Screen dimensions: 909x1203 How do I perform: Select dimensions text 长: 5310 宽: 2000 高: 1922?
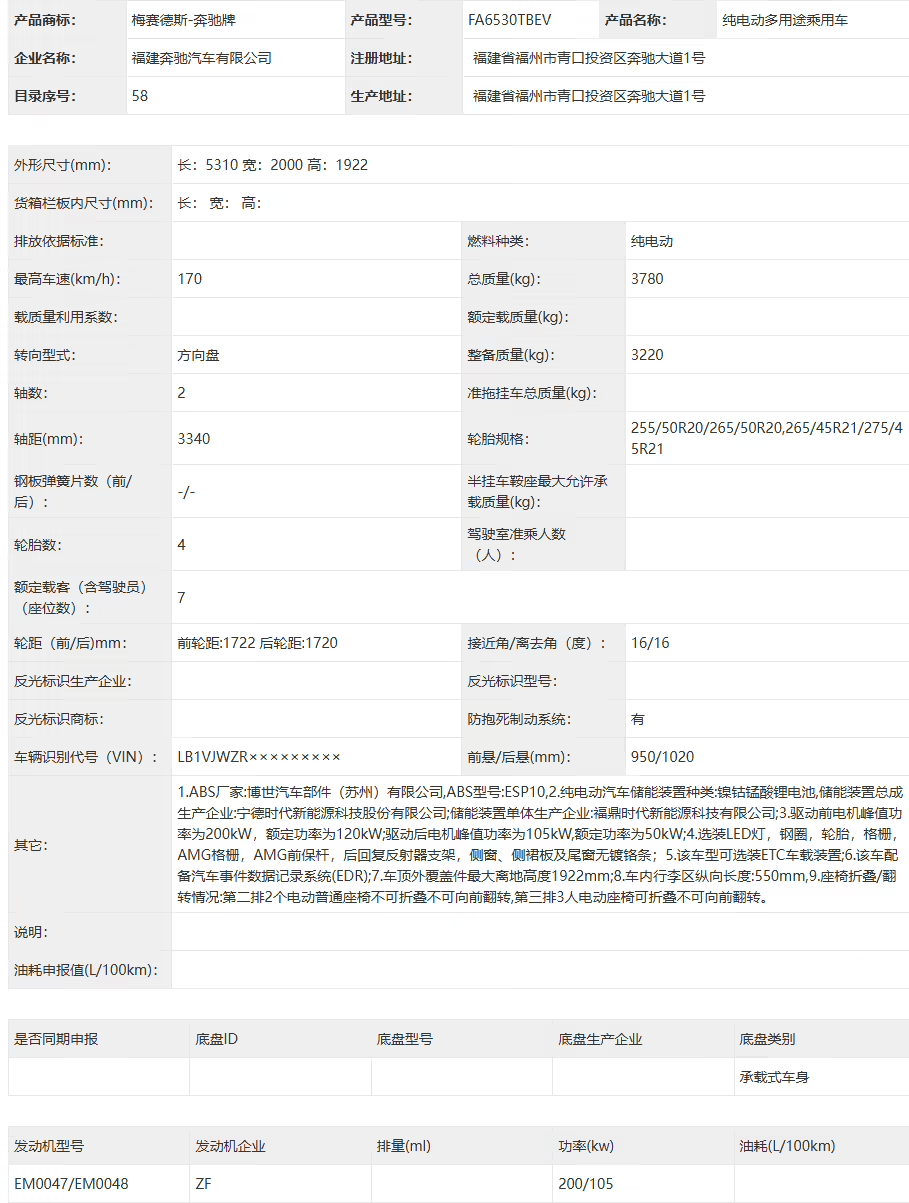(x=273, y=165)
